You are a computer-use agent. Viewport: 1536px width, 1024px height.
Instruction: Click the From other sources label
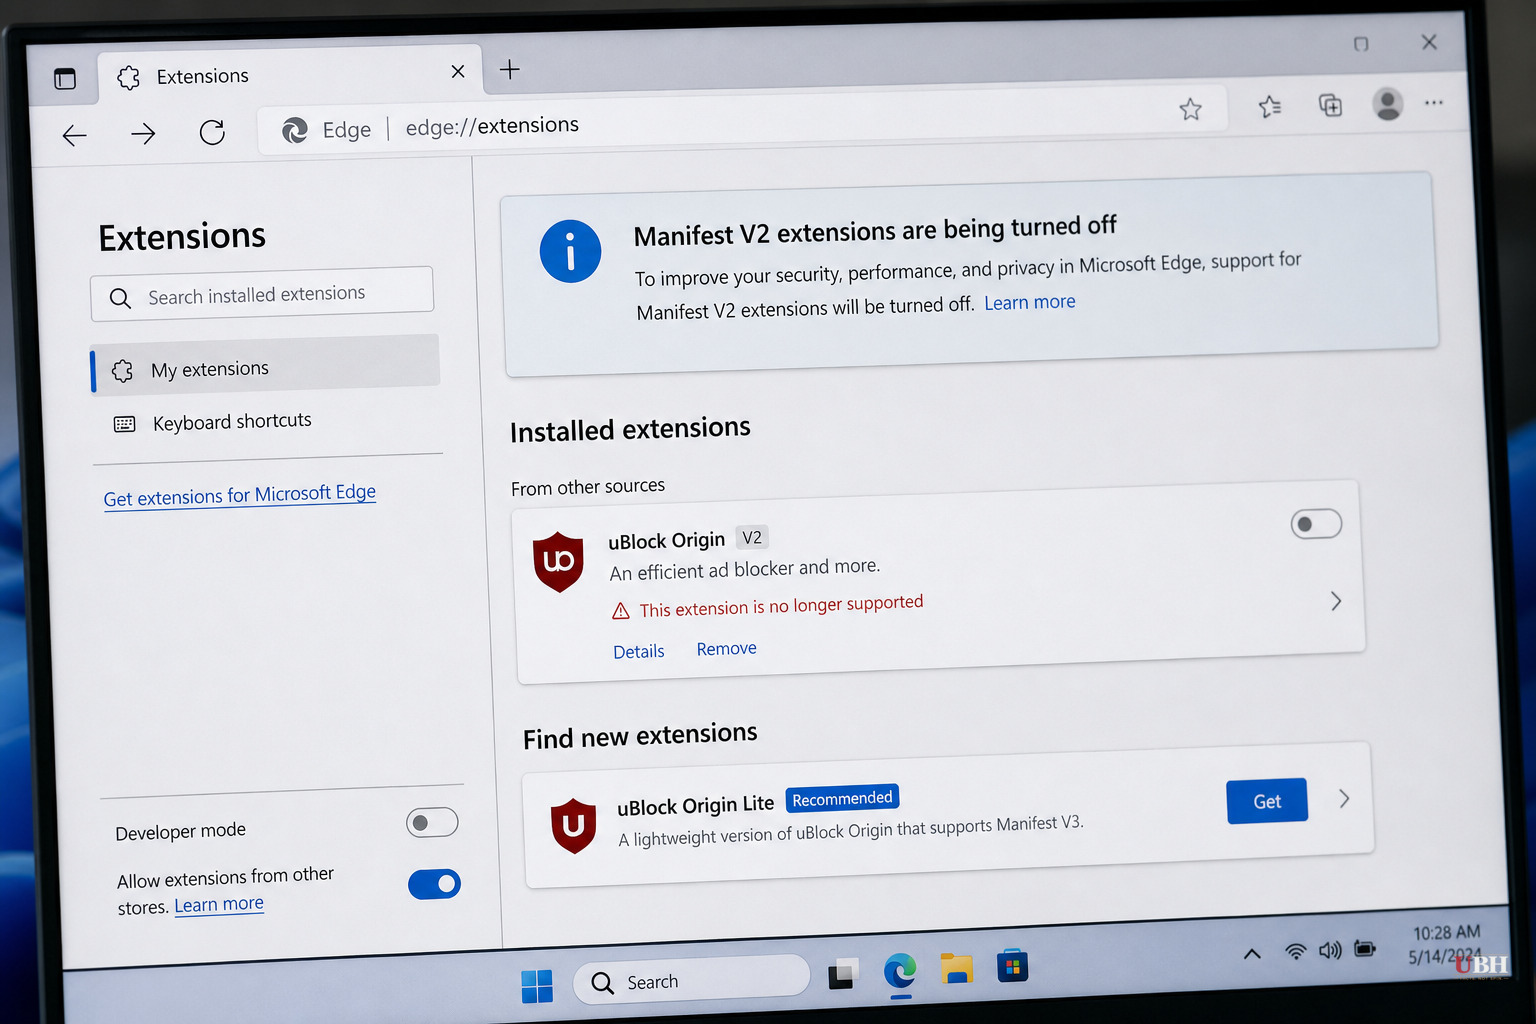[588, 487]
